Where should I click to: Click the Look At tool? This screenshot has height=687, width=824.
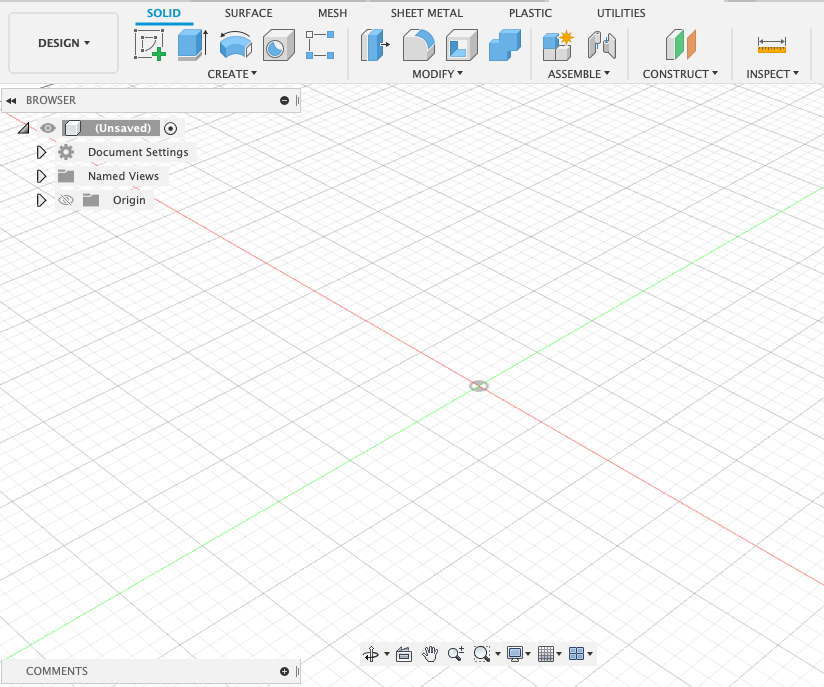pyautogui.click(x=404, y=654)
